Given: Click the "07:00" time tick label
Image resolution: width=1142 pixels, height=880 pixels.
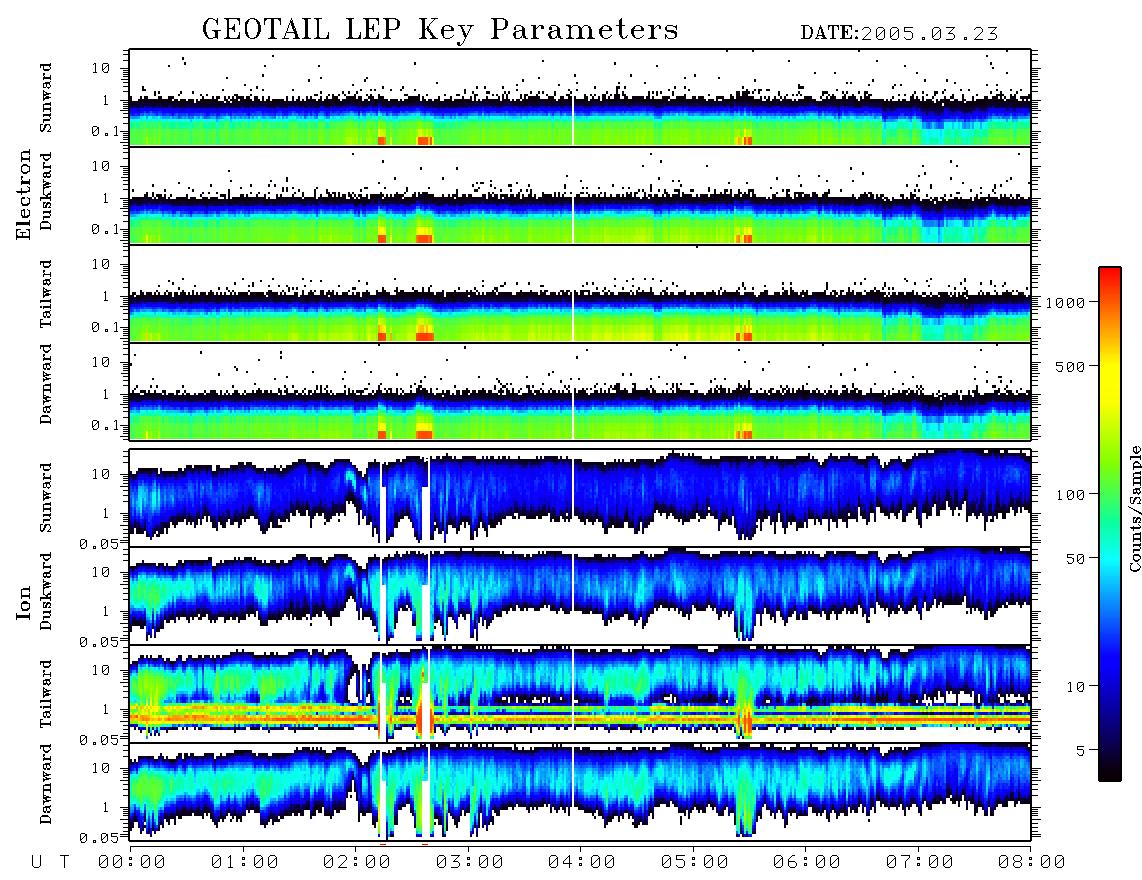Looking at the screenshot, I should pyautogui.click(x=920, y=862).
